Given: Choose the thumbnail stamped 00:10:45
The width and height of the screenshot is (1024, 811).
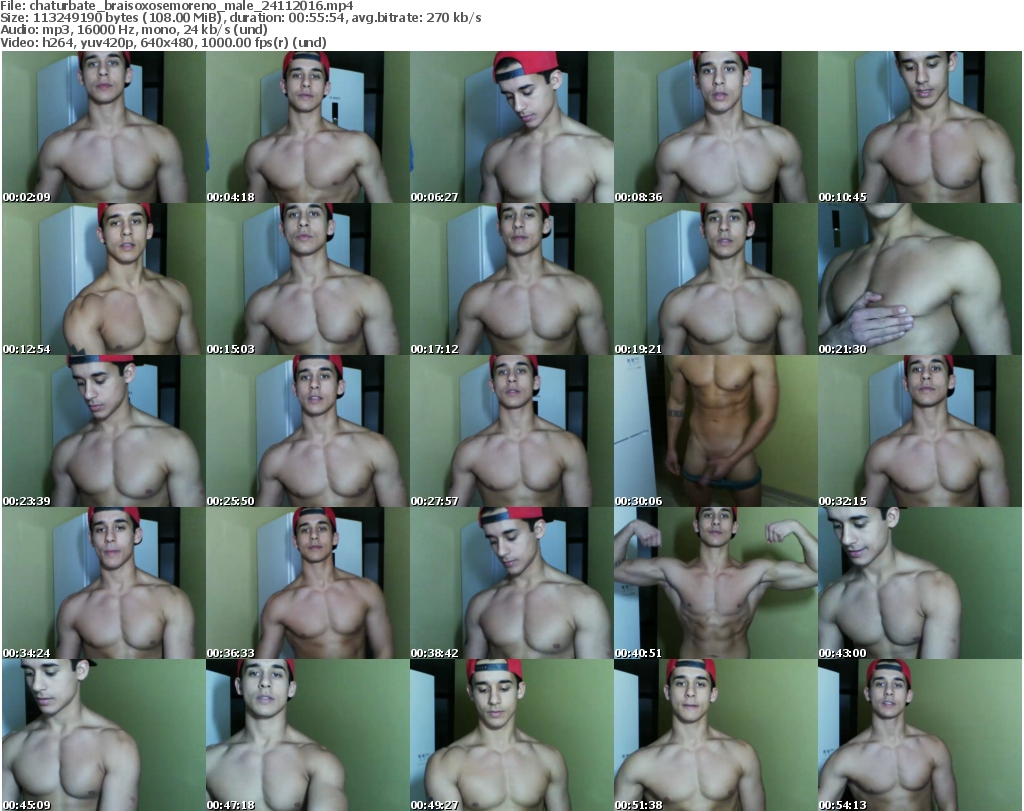Looking at the screenshot, I should tap(920, 127).
